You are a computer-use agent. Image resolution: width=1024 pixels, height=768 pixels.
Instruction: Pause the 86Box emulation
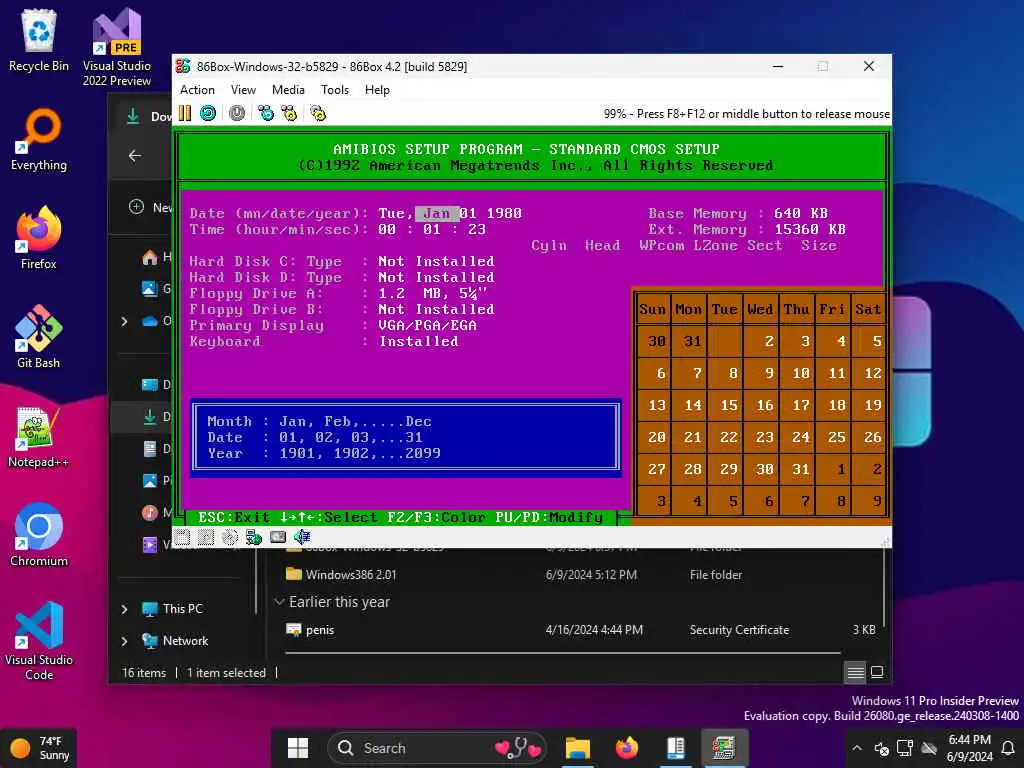pyautogui.click(x=185, y=113)
